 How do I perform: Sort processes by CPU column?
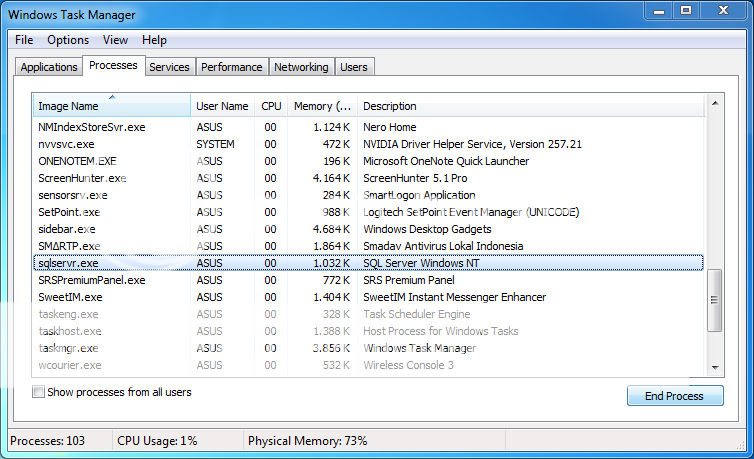271,106
